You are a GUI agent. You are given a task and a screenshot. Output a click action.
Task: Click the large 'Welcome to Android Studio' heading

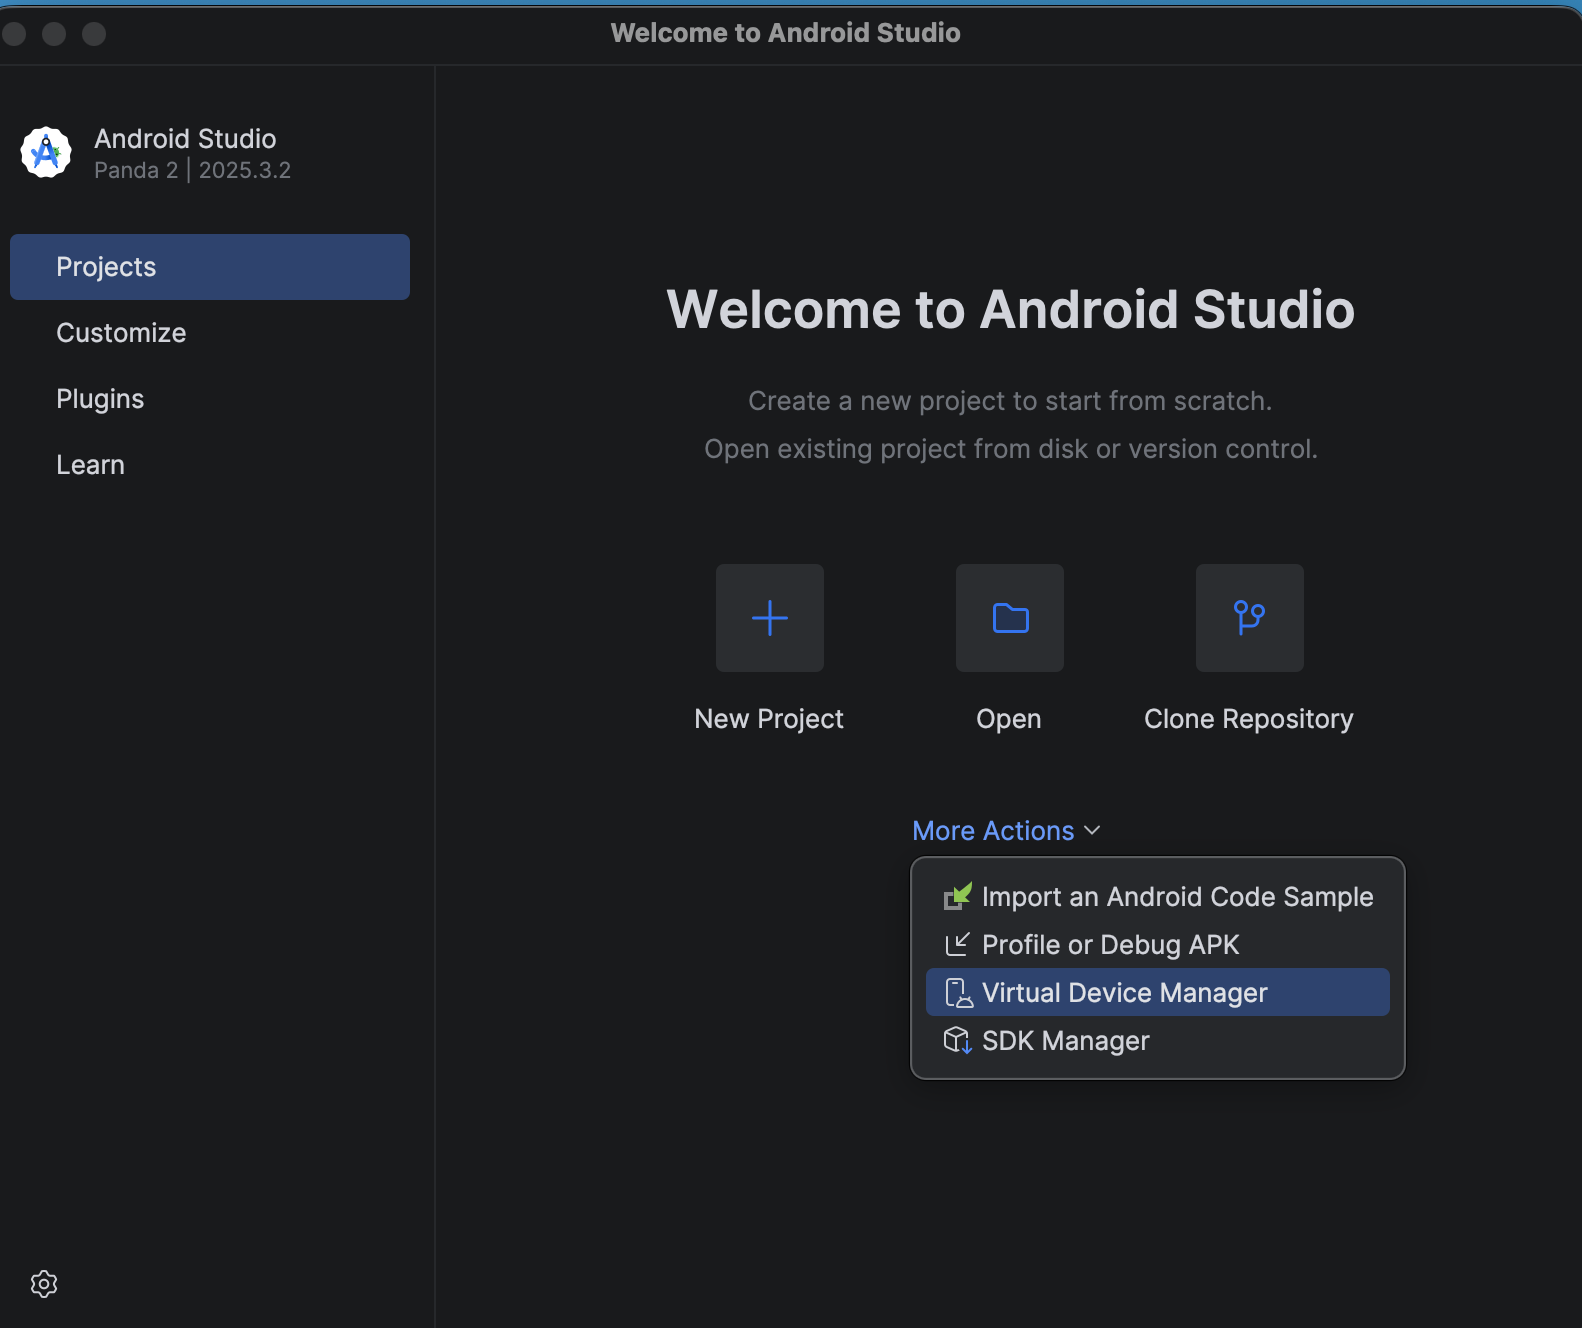point(1011,309)
